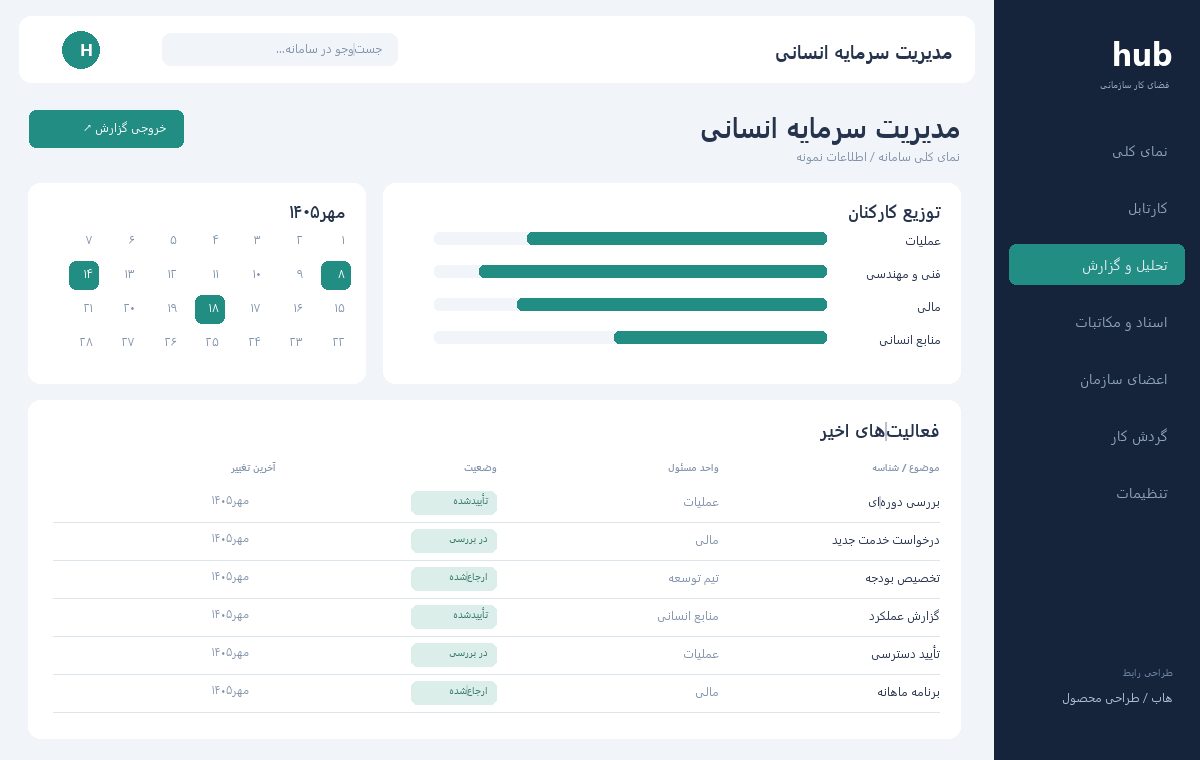Click تأییدشده badge in گزارش عملکرد row
1200x760 pixels.
(454, 617)
